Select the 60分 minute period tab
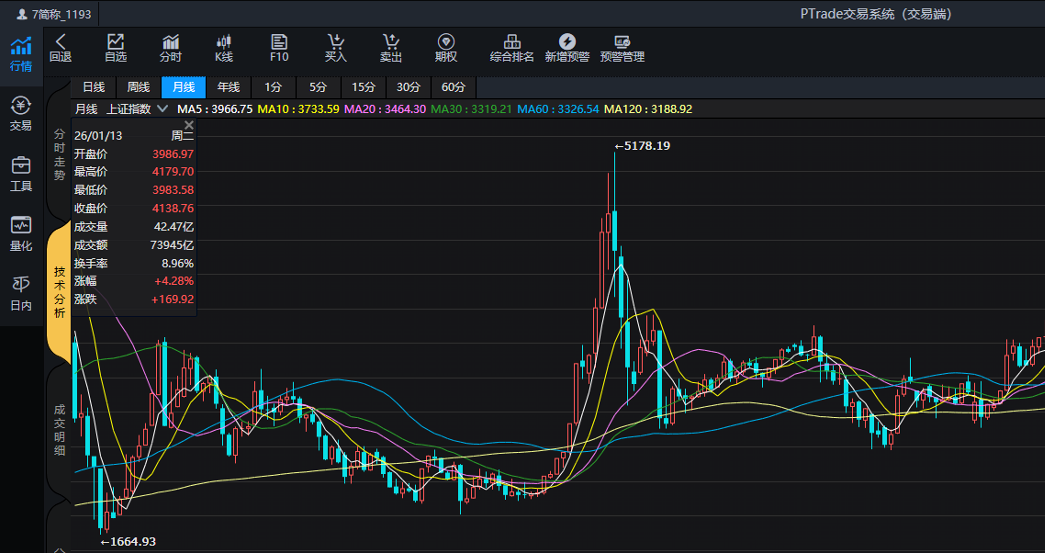 [453, 87]
